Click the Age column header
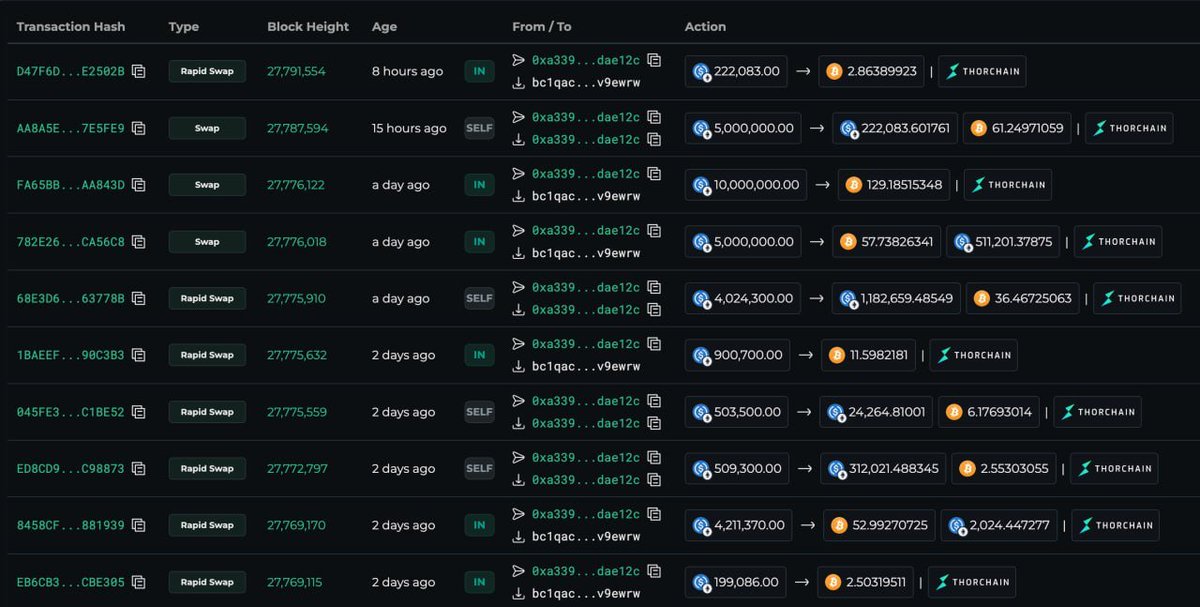Viewport: 1200px width, 607px height. pyautogui.click(x=384, y=27)
